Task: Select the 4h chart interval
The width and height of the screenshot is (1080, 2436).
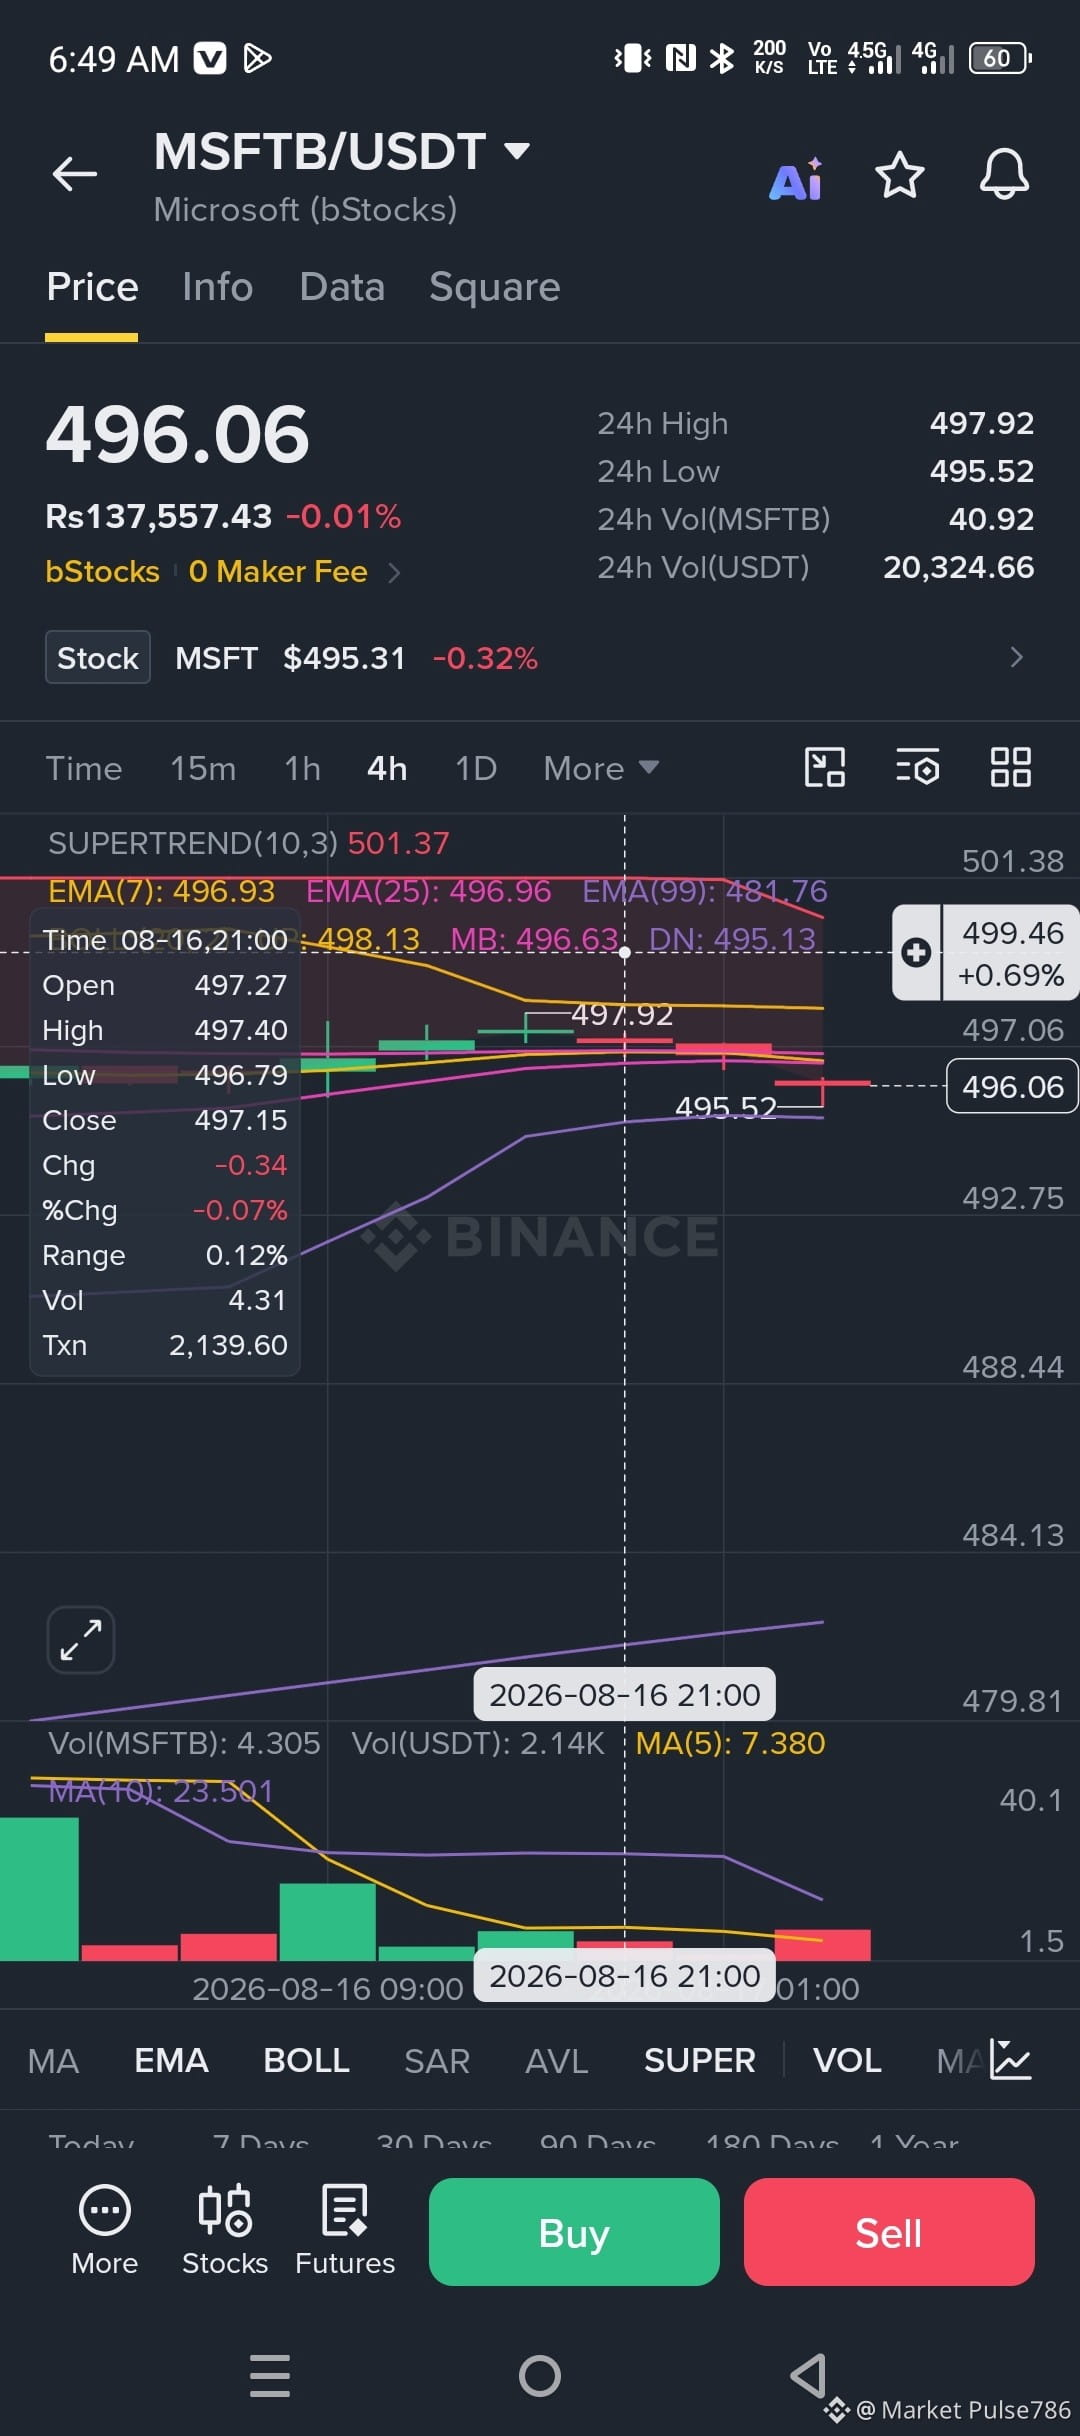Action: pyautogui.click(x=387, y=768)
